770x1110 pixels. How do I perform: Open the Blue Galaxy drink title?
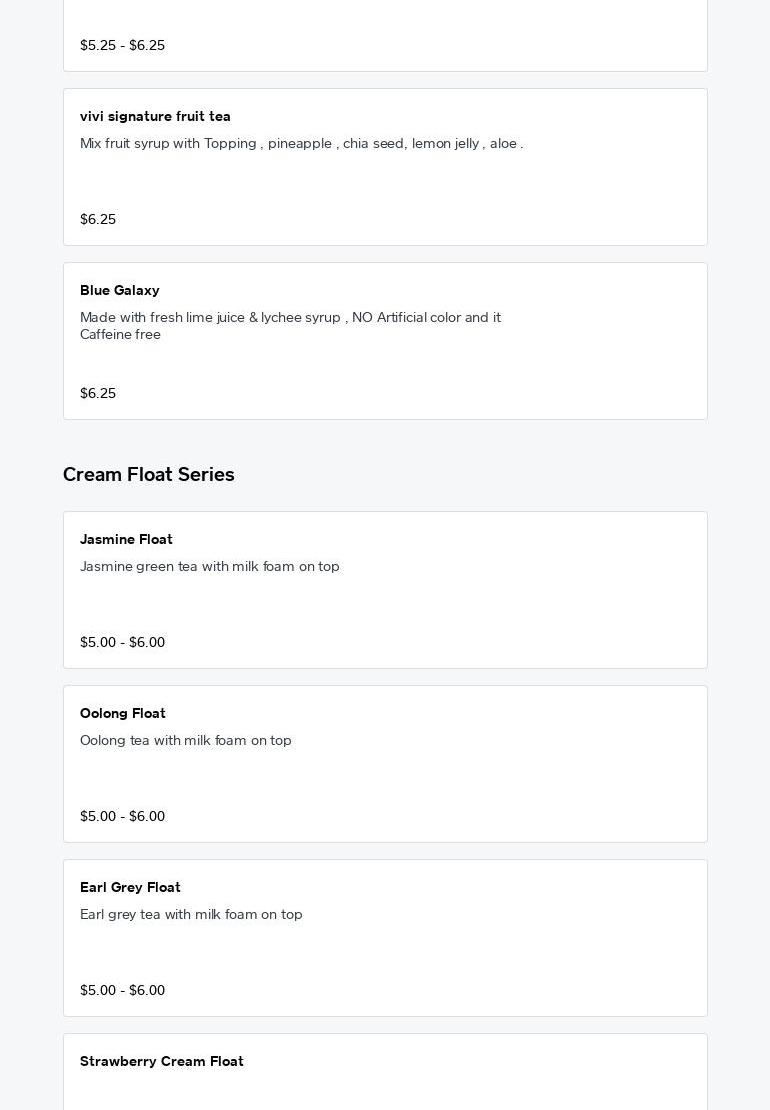120,291
